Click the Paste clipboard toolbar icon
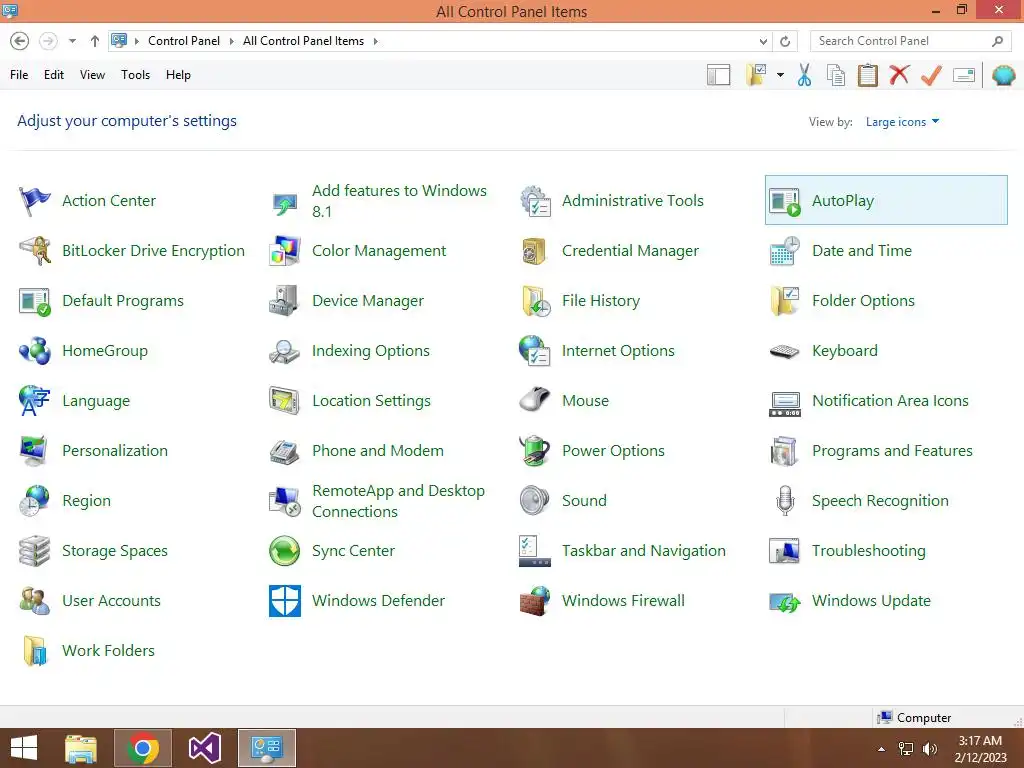Image resolution: width=1024 pixels, height=768 pixels. coord(867,75)
